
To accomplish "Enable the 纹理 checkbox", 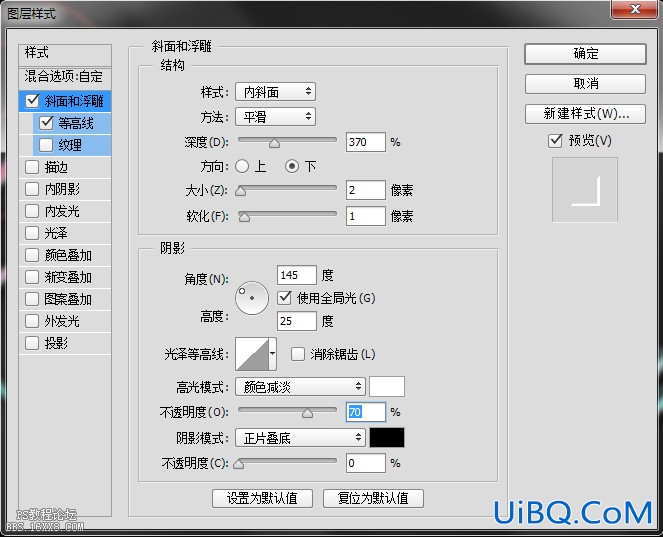I will 46,145.
